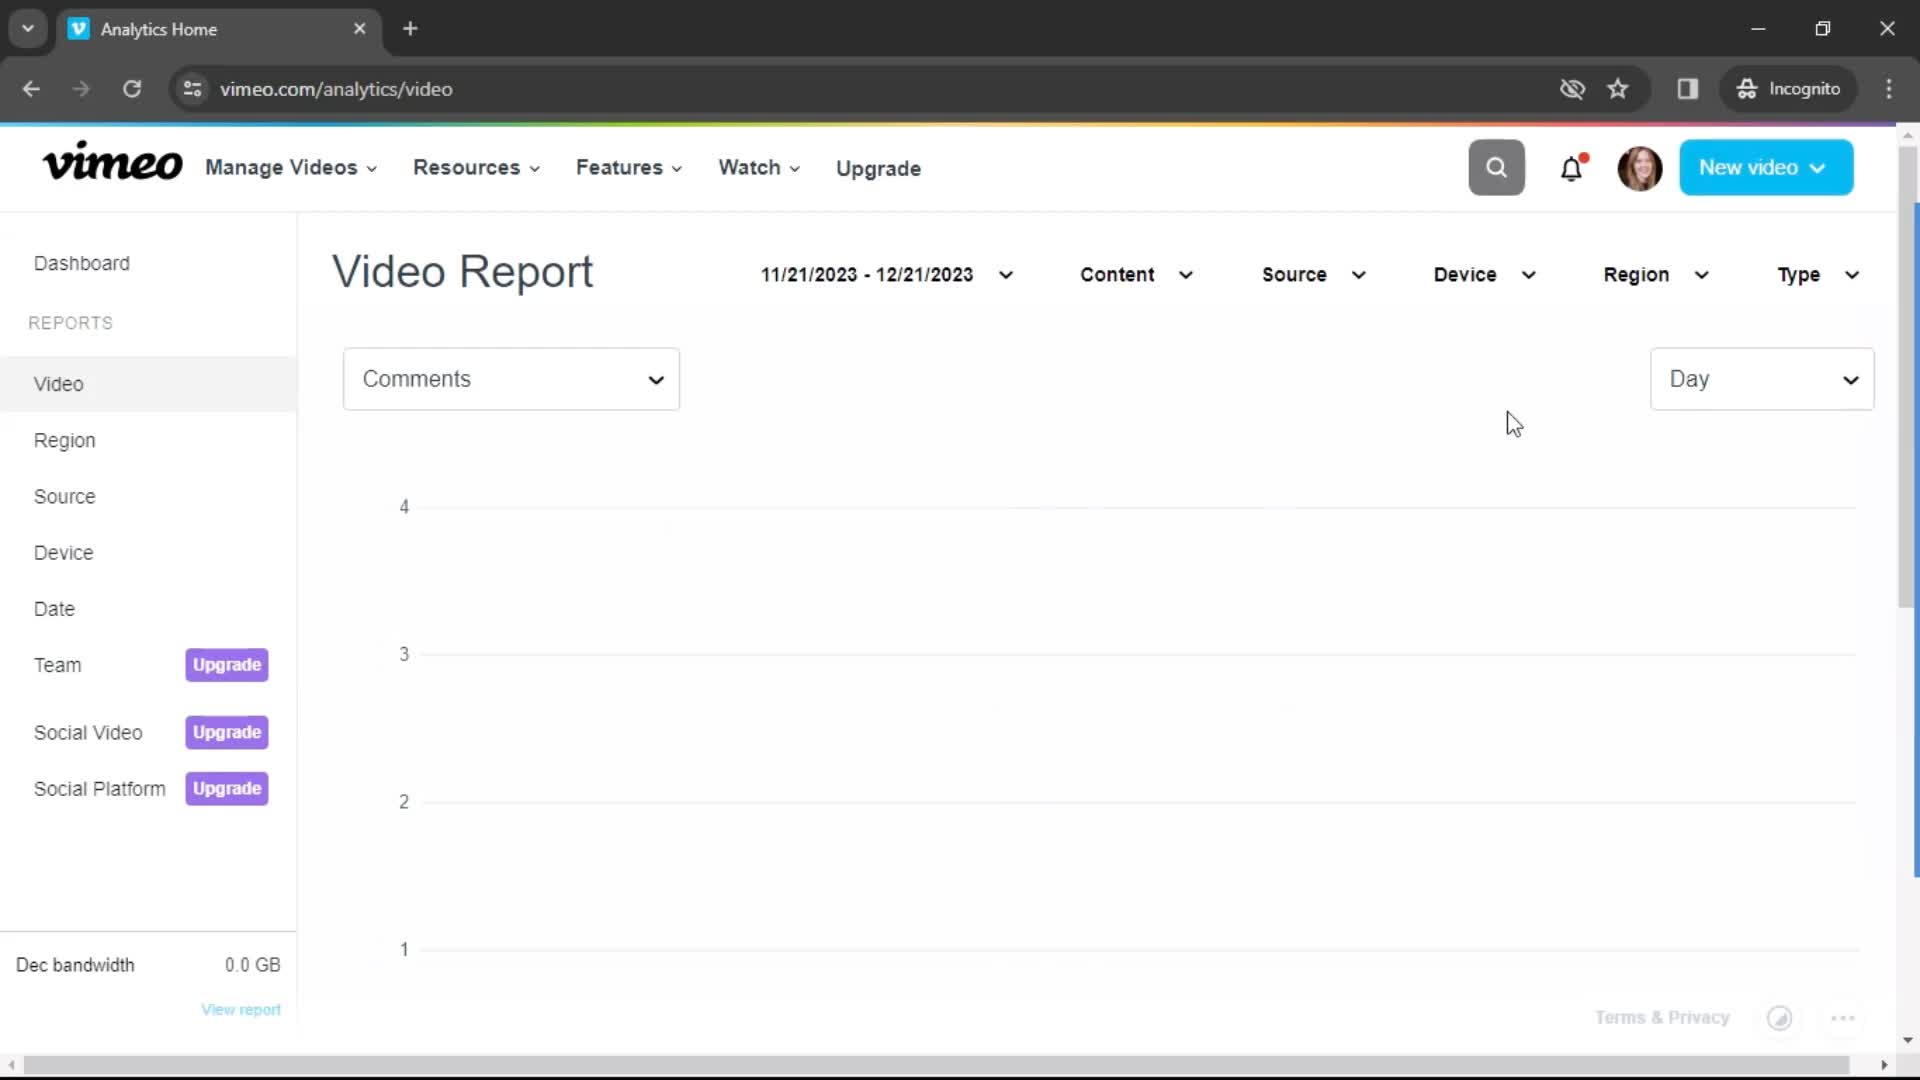Expand the Device filter dropdown
The image size is (1920, 1080).
pos(1484,275)
